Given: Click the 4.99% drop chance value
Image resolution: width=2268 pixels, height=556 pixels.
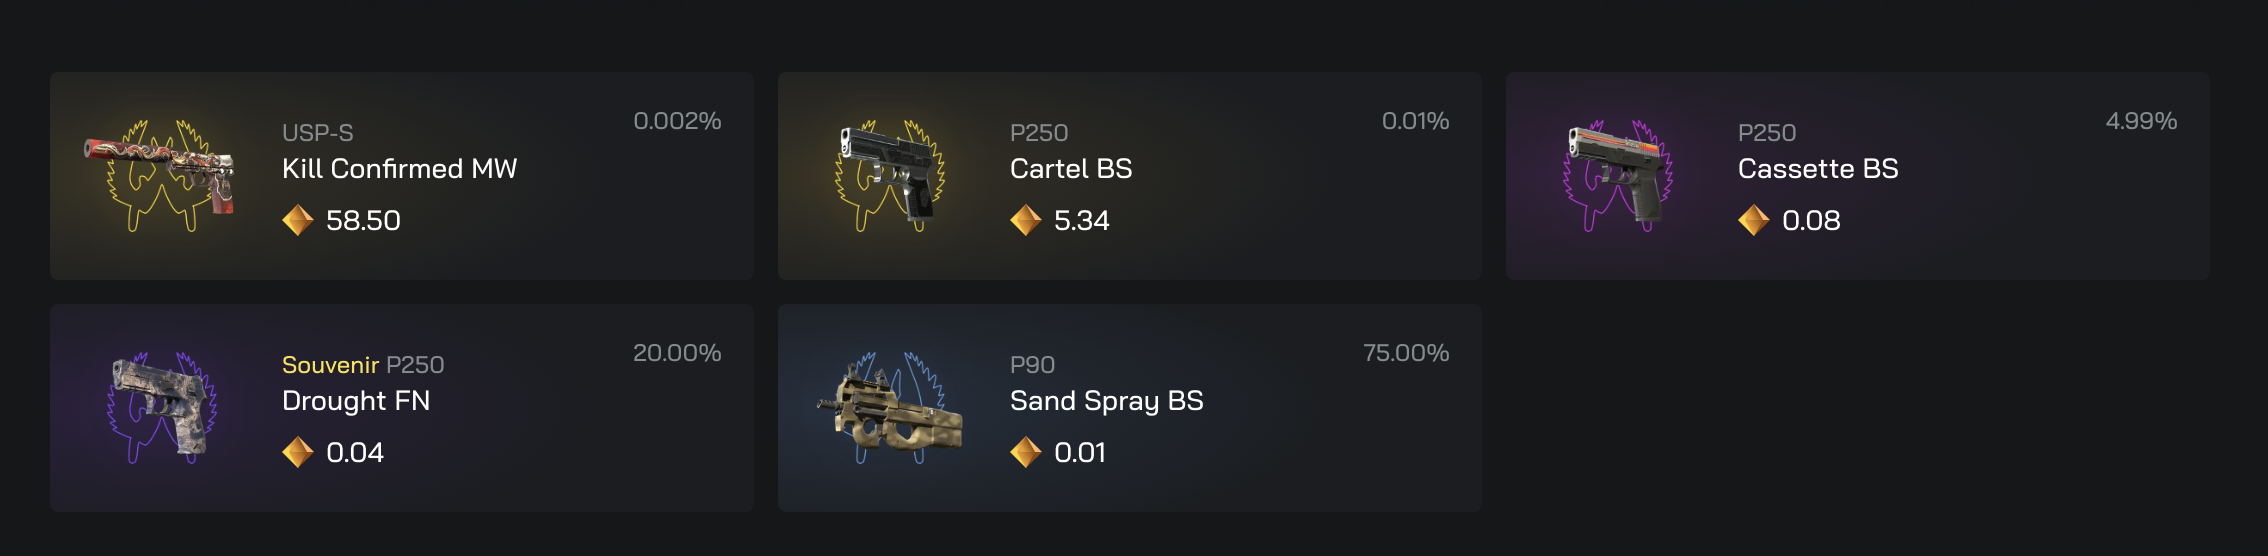Looking at the screenshot, I should click(x=2141, y=121).
